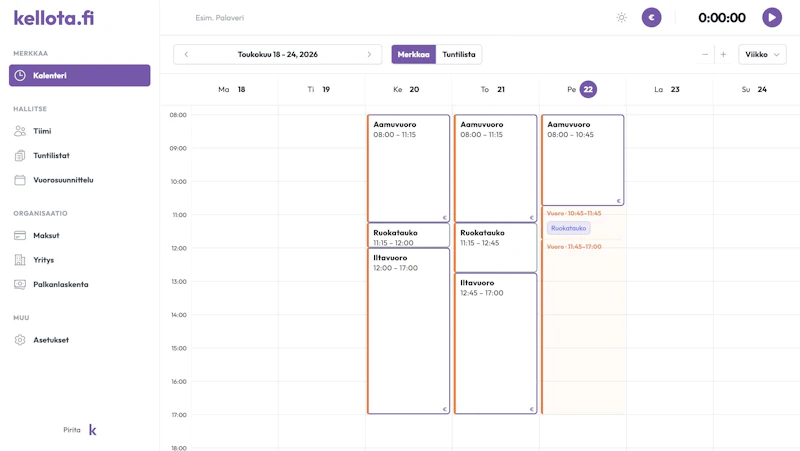The image size is (800, 451).
Task: Click euro icon on Thursday Aamuvuoro entry
Action: (532, 217)
